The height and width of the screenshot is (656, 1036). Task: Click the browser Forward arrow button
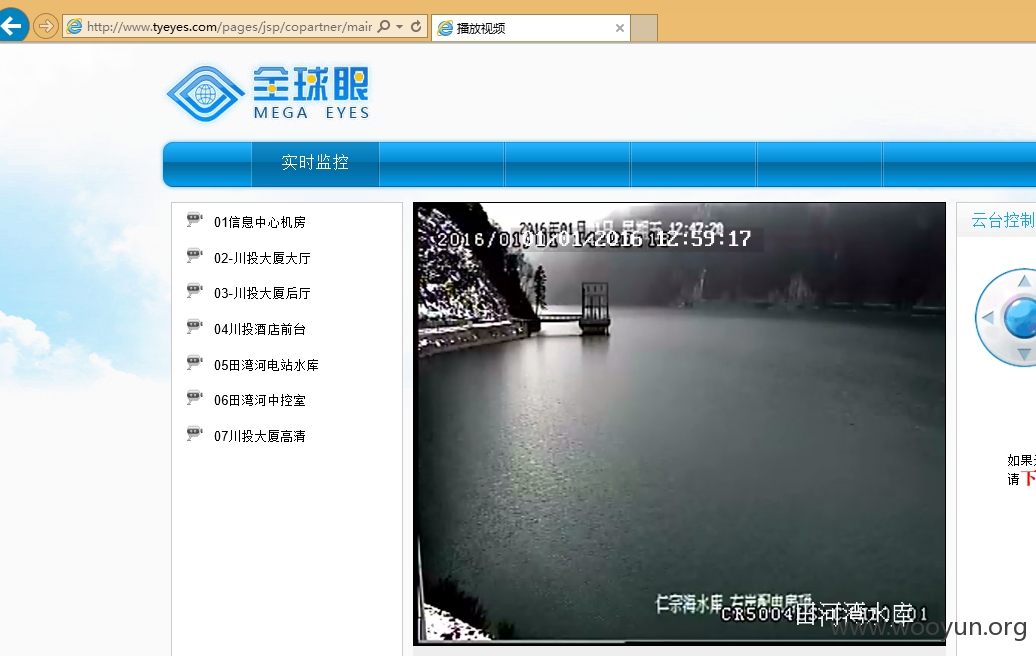[46, 26]
